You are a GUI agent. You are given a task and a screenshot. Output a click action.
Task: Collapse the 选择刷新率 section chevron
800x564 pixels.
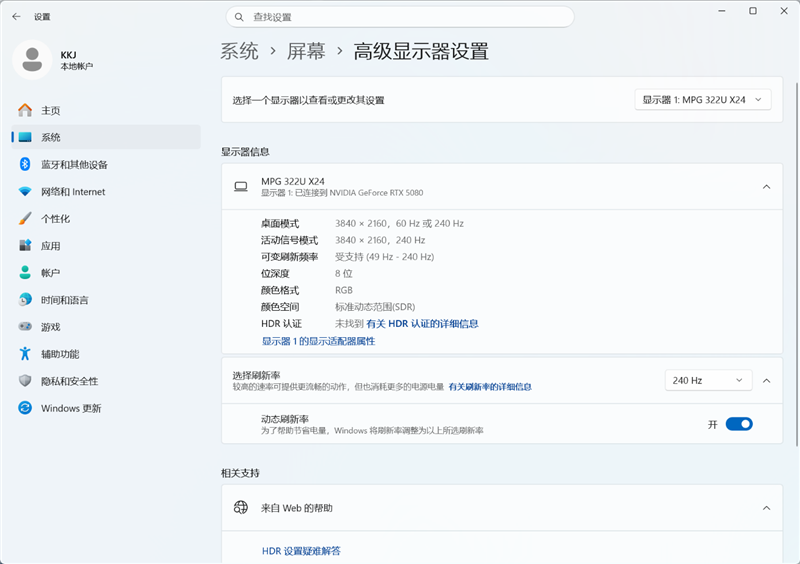766,381
